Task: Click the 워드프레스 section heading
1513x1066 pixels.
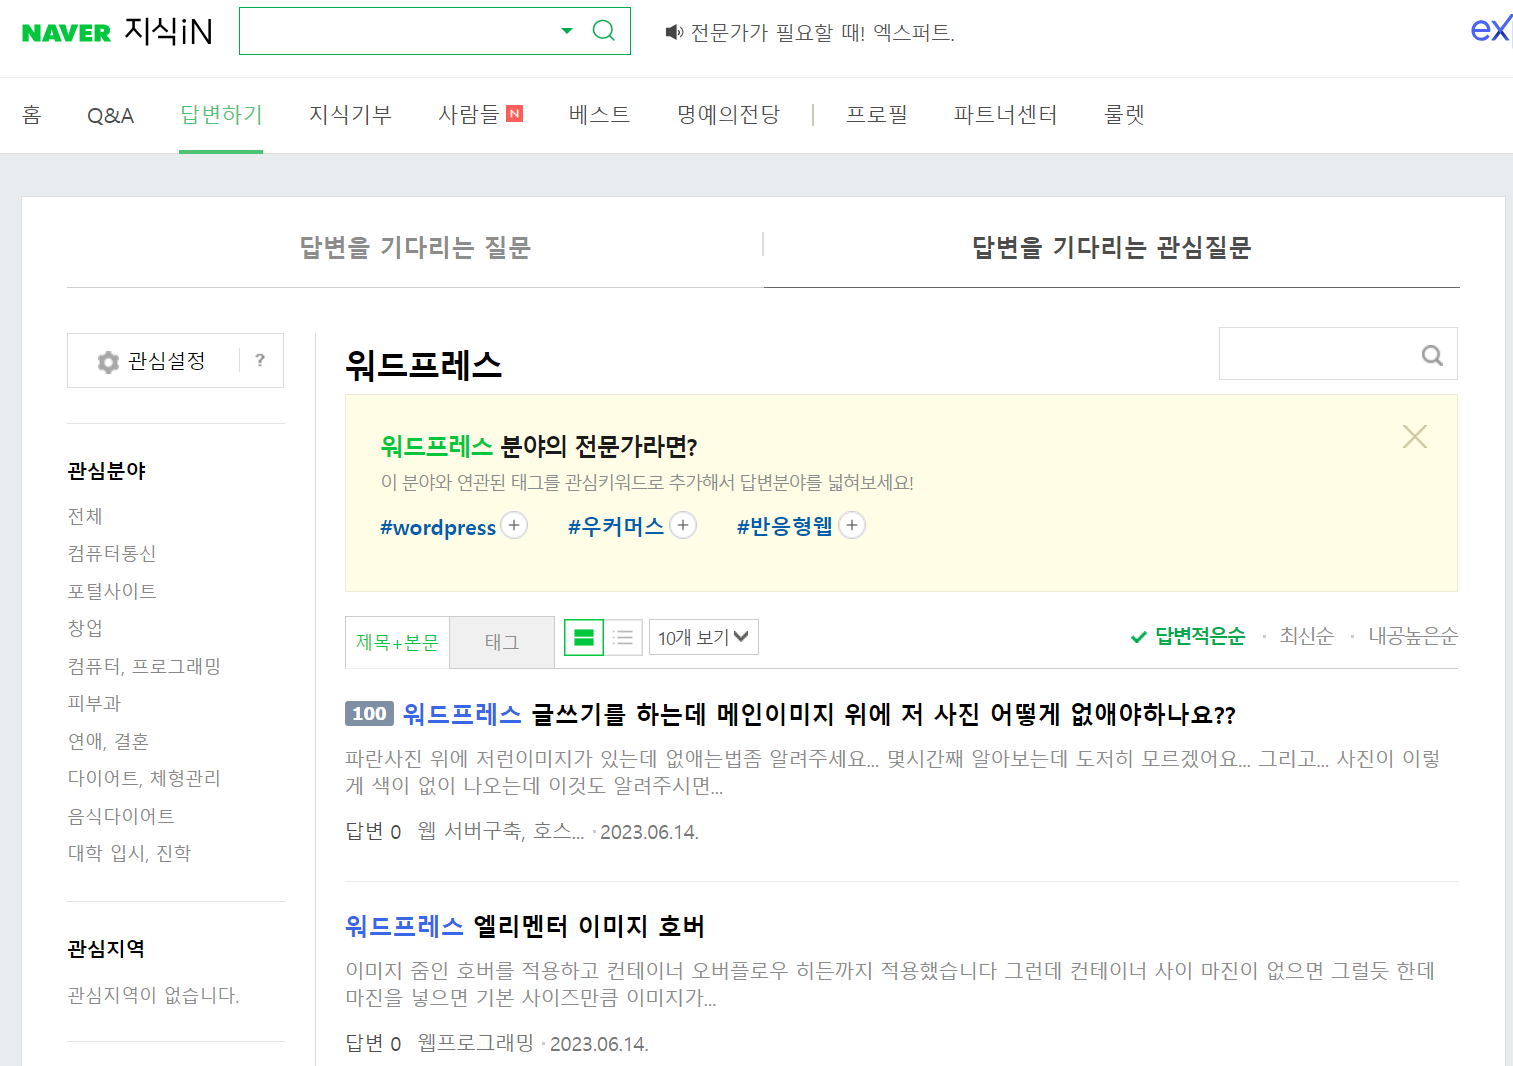Action: coord(423,364)
